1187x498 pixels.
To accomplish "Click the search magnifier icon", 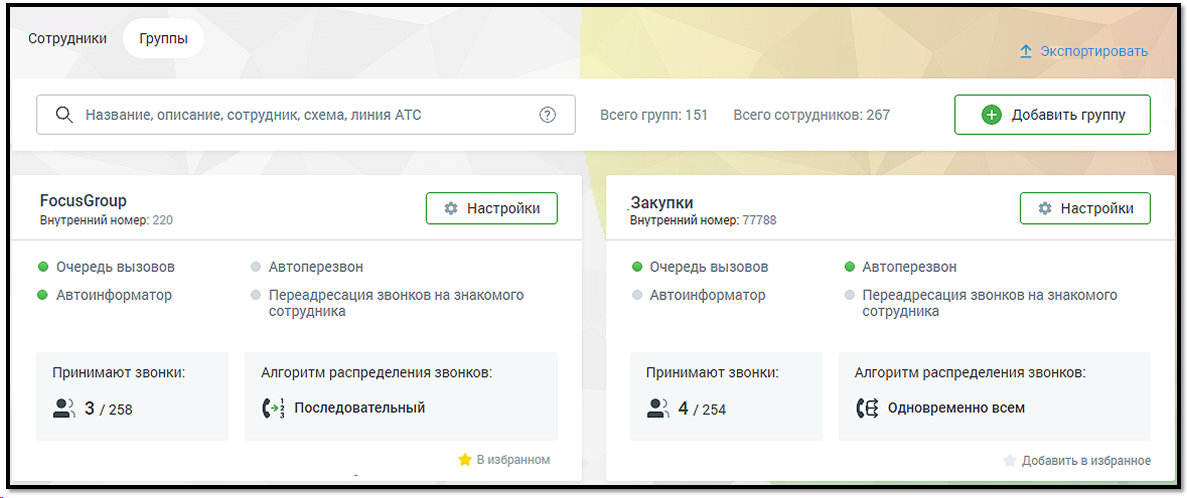I will 64,115.
